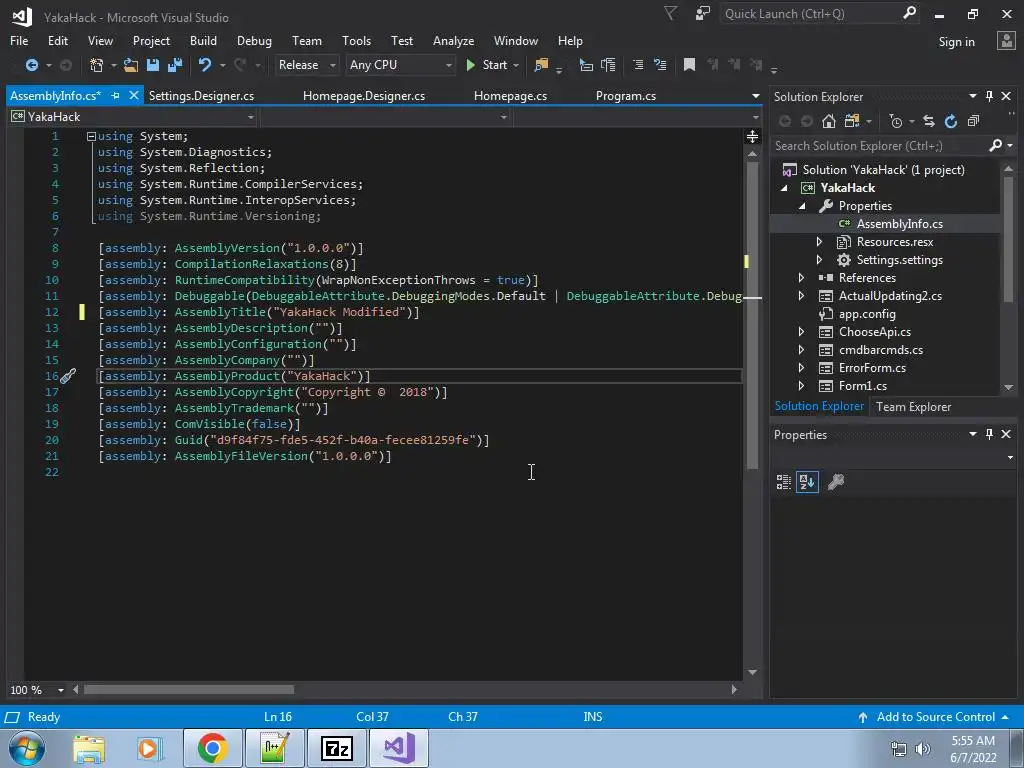This screenshot has width=1024, height=768.
Task: Click the user account icon beside Sign in
Action: click(x=1006, y=41)
